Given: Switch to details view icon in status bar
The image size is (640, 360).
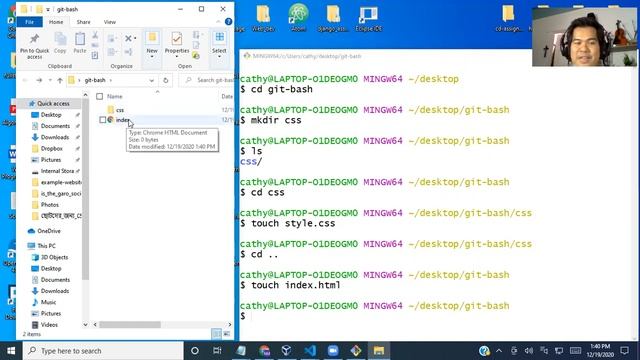Looking at the screenshot, I should click(216, 334).
